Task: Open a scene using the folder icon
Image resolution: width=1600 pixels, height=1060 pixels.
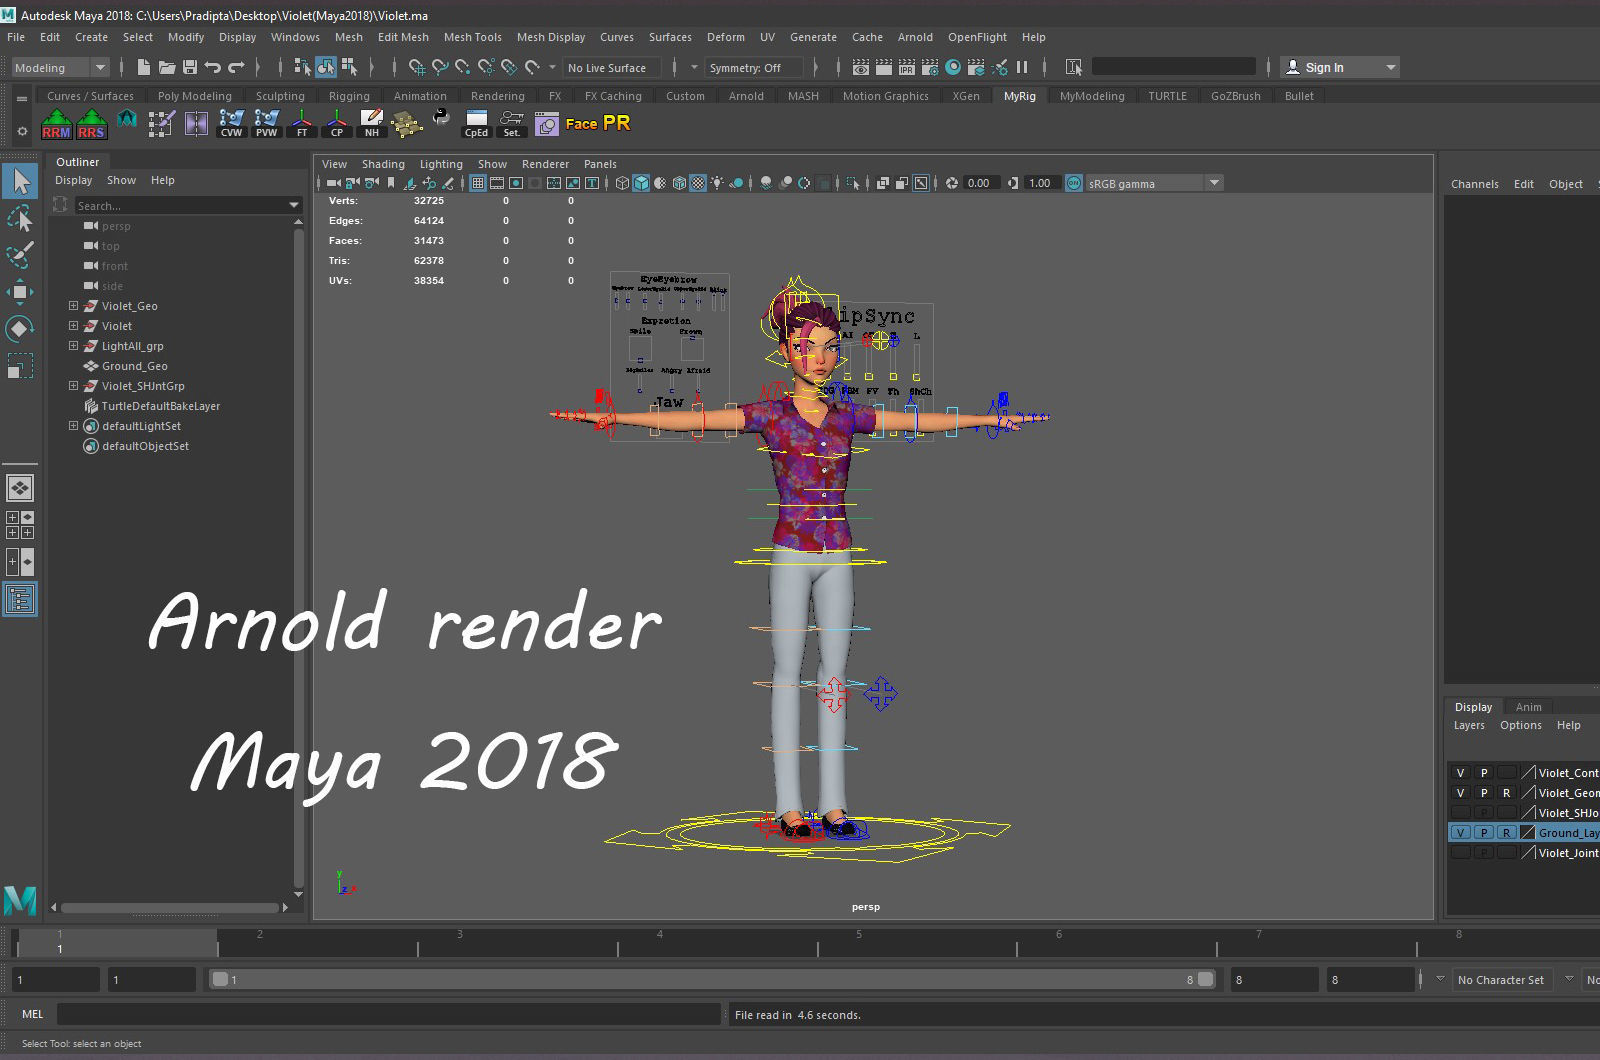Action: pyautogui.click(x=166, y=67)
